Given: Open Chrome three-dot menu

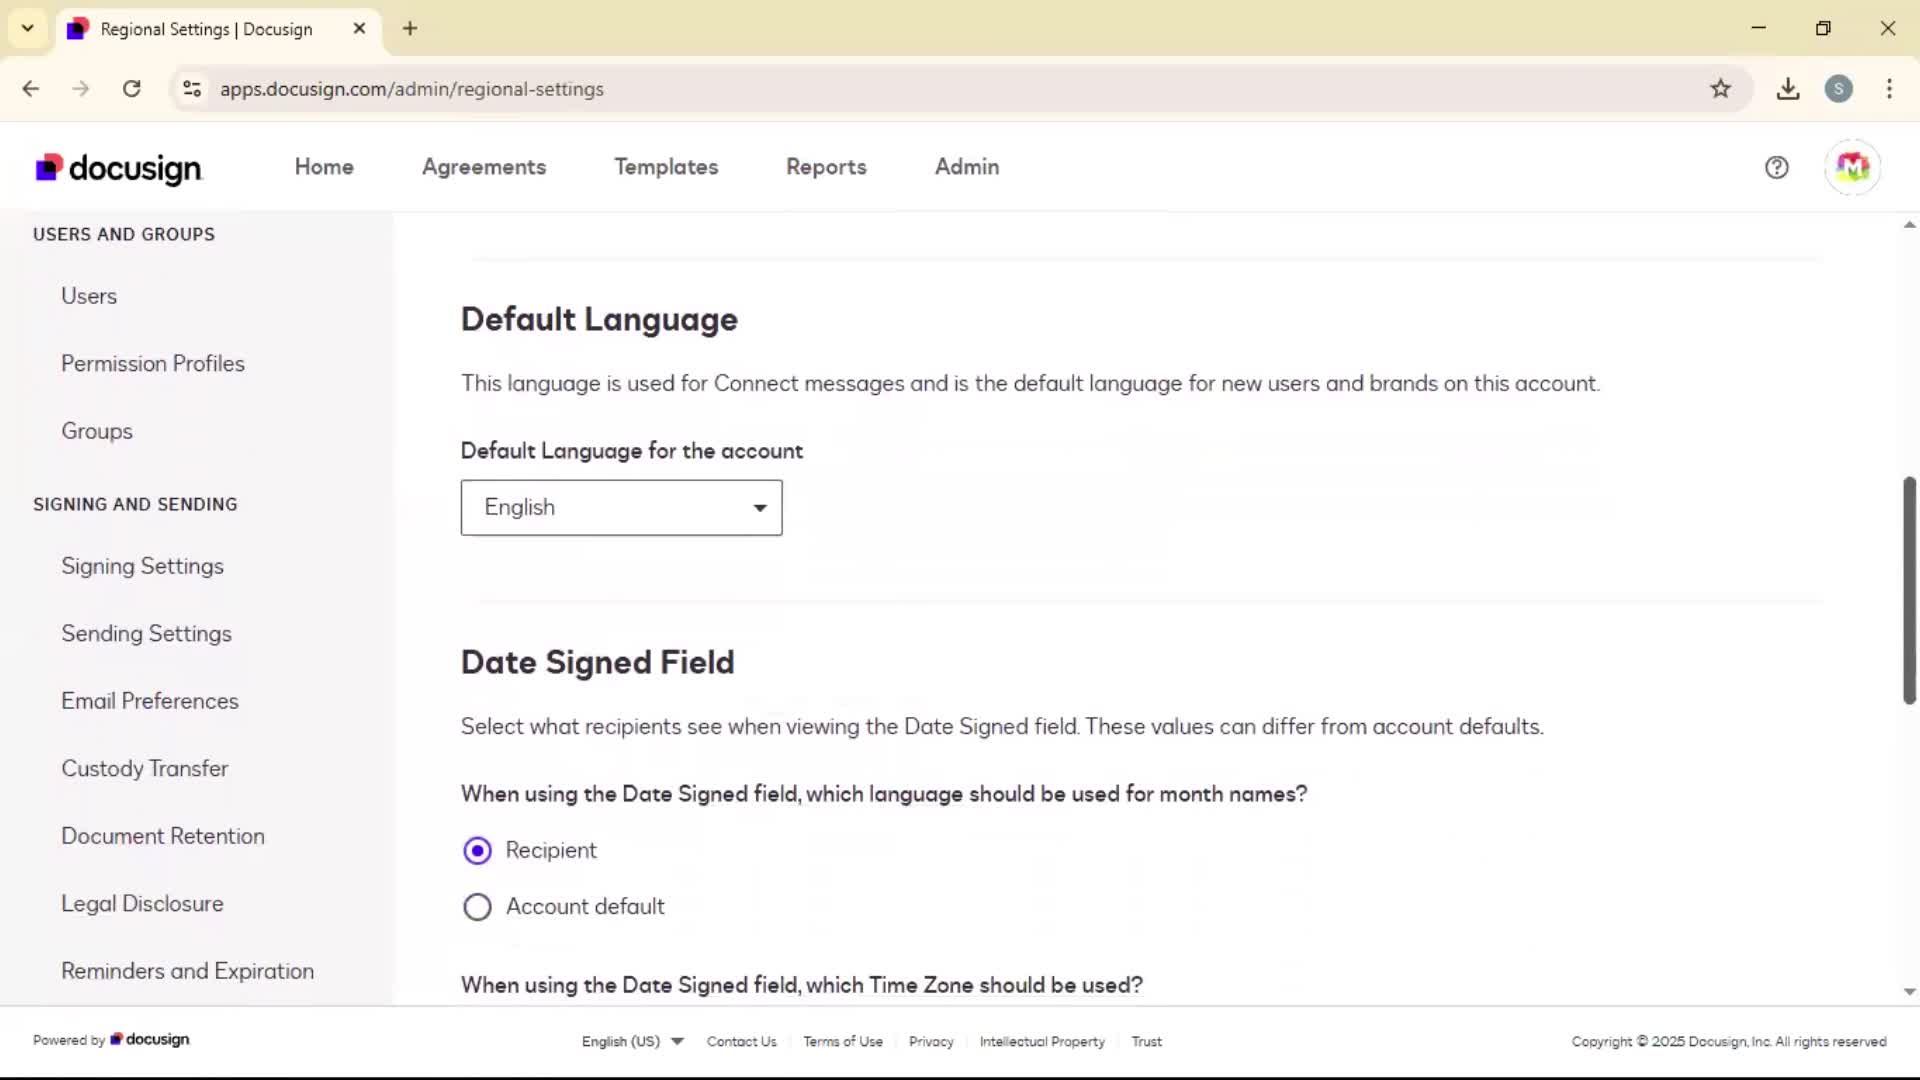Looking at the screenshot, I should tap(1889, 89).
